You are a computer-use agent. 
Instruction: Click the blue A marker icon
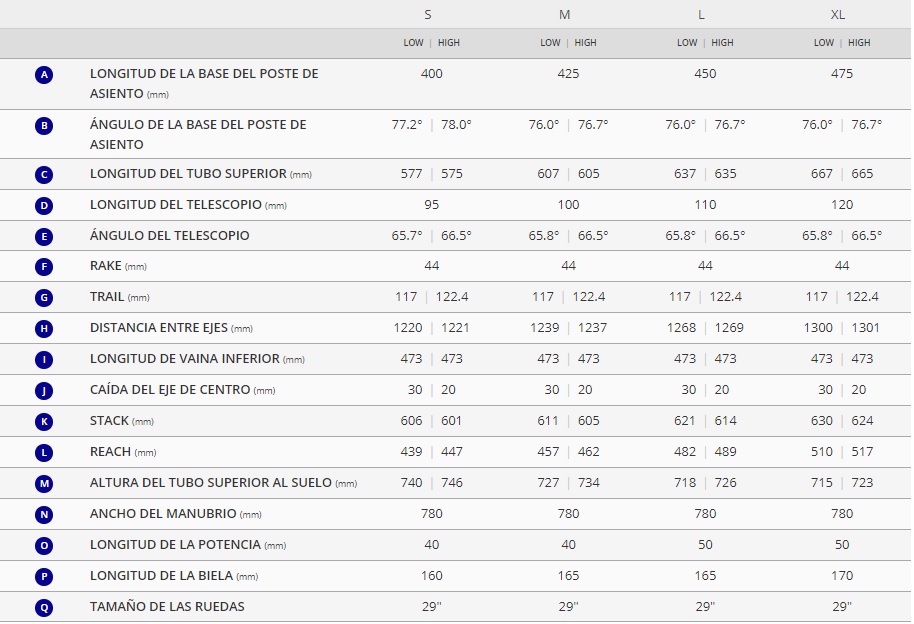tap(44, 75)
